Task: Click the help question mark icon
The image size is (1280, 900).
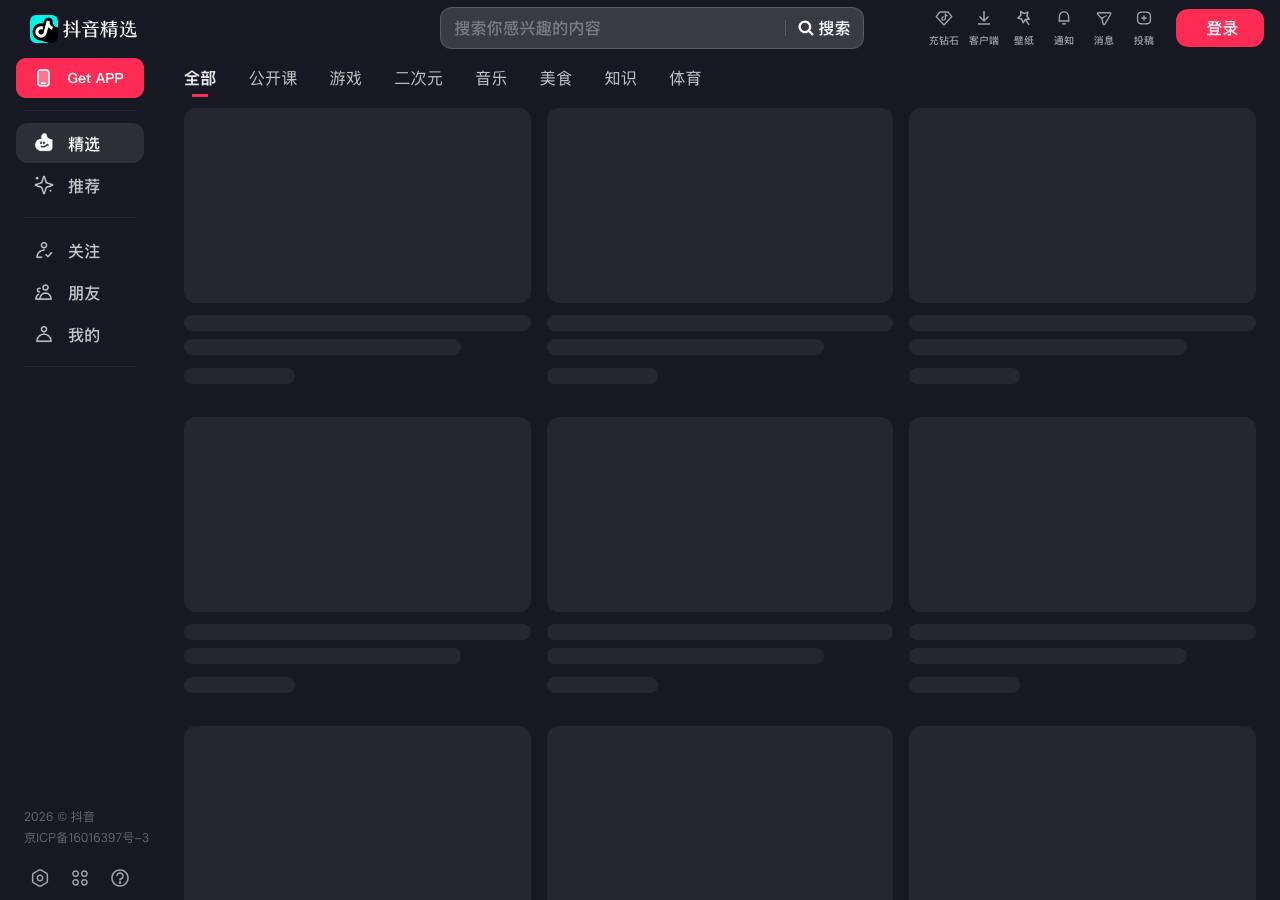Action: coord(120,878)
